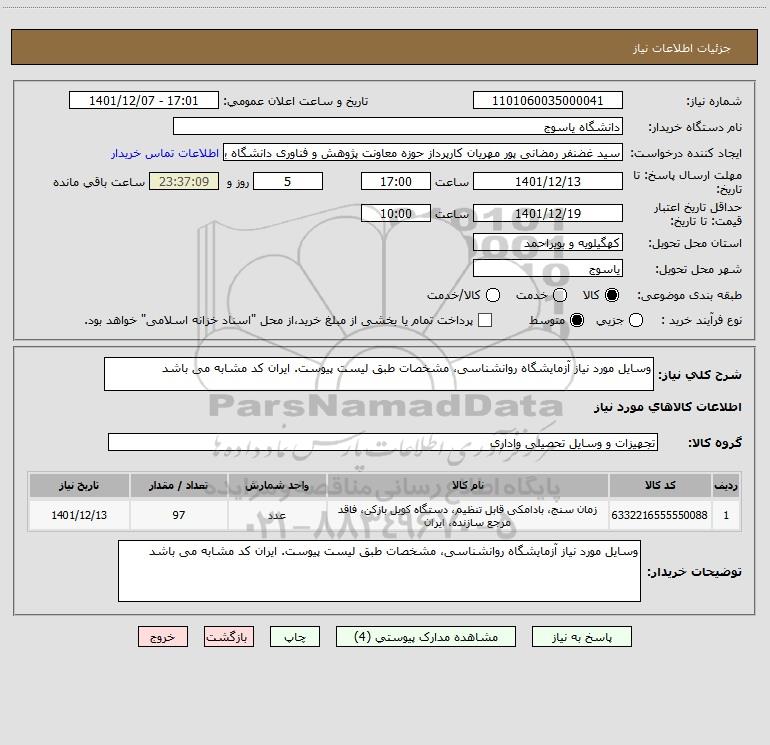
Task: Choose the متوسط purchase type radio
Action: point(577,320)
